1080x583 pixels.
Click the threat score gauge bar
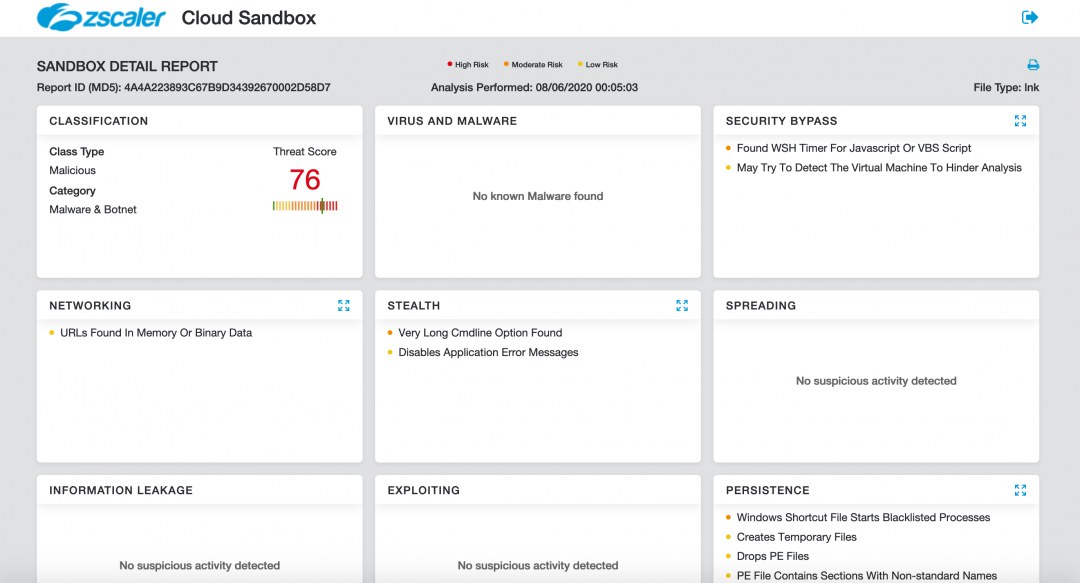pos(305,206)
